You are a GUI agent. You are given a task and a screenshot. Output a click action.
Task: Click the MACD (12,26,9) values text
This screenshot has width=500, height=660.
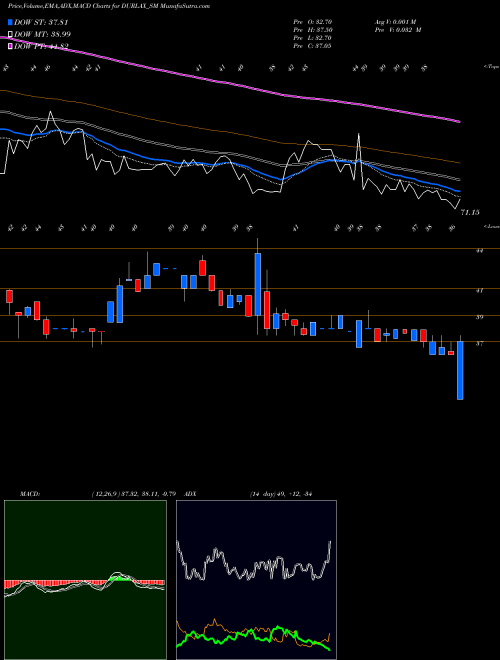133,494
